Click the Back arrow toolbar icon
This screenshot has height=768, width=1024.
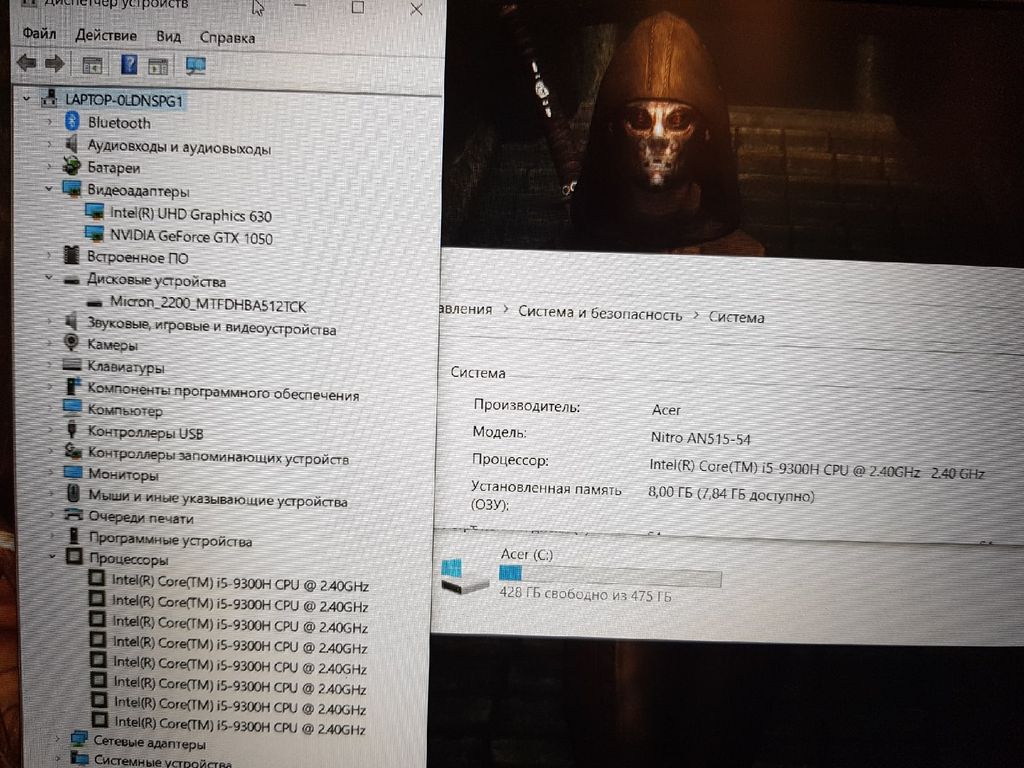click(27, 64)
